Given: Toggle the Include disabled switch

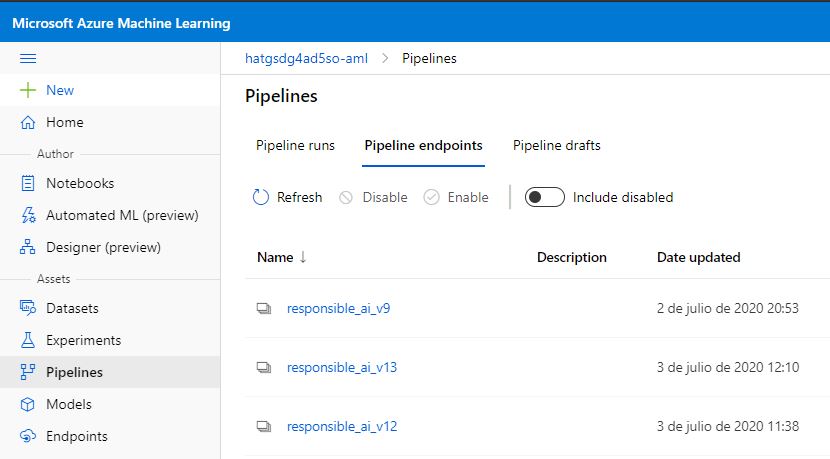Looking at the screenshot, I should click(544, 197).
